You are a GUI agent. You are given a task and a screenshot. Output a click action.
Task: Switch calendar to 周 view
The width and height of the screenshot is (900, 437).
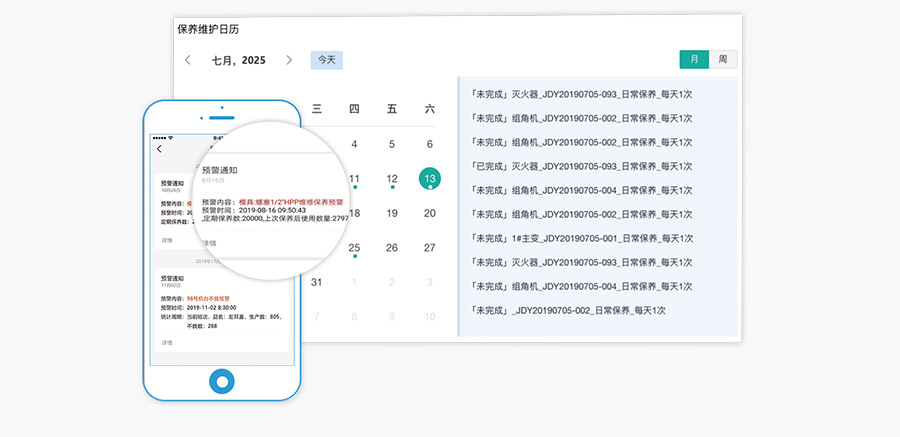(722, 59)
